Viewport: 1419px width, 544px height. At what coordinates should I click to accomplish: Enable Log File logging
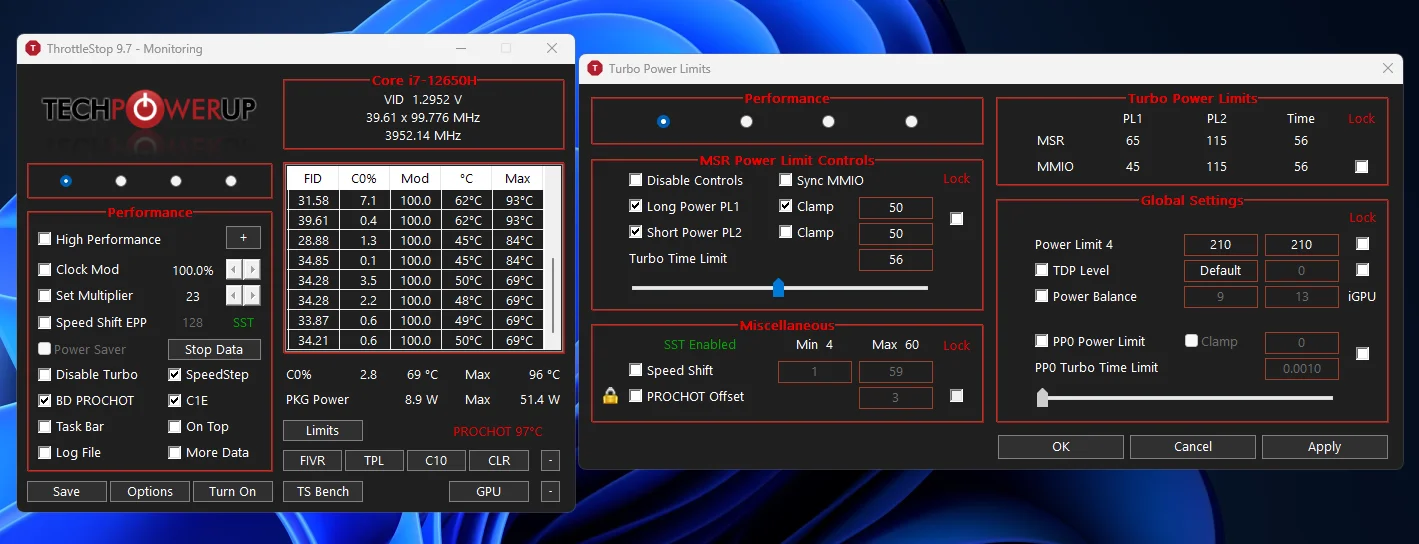pyautogui.click(x=45, y=452)
